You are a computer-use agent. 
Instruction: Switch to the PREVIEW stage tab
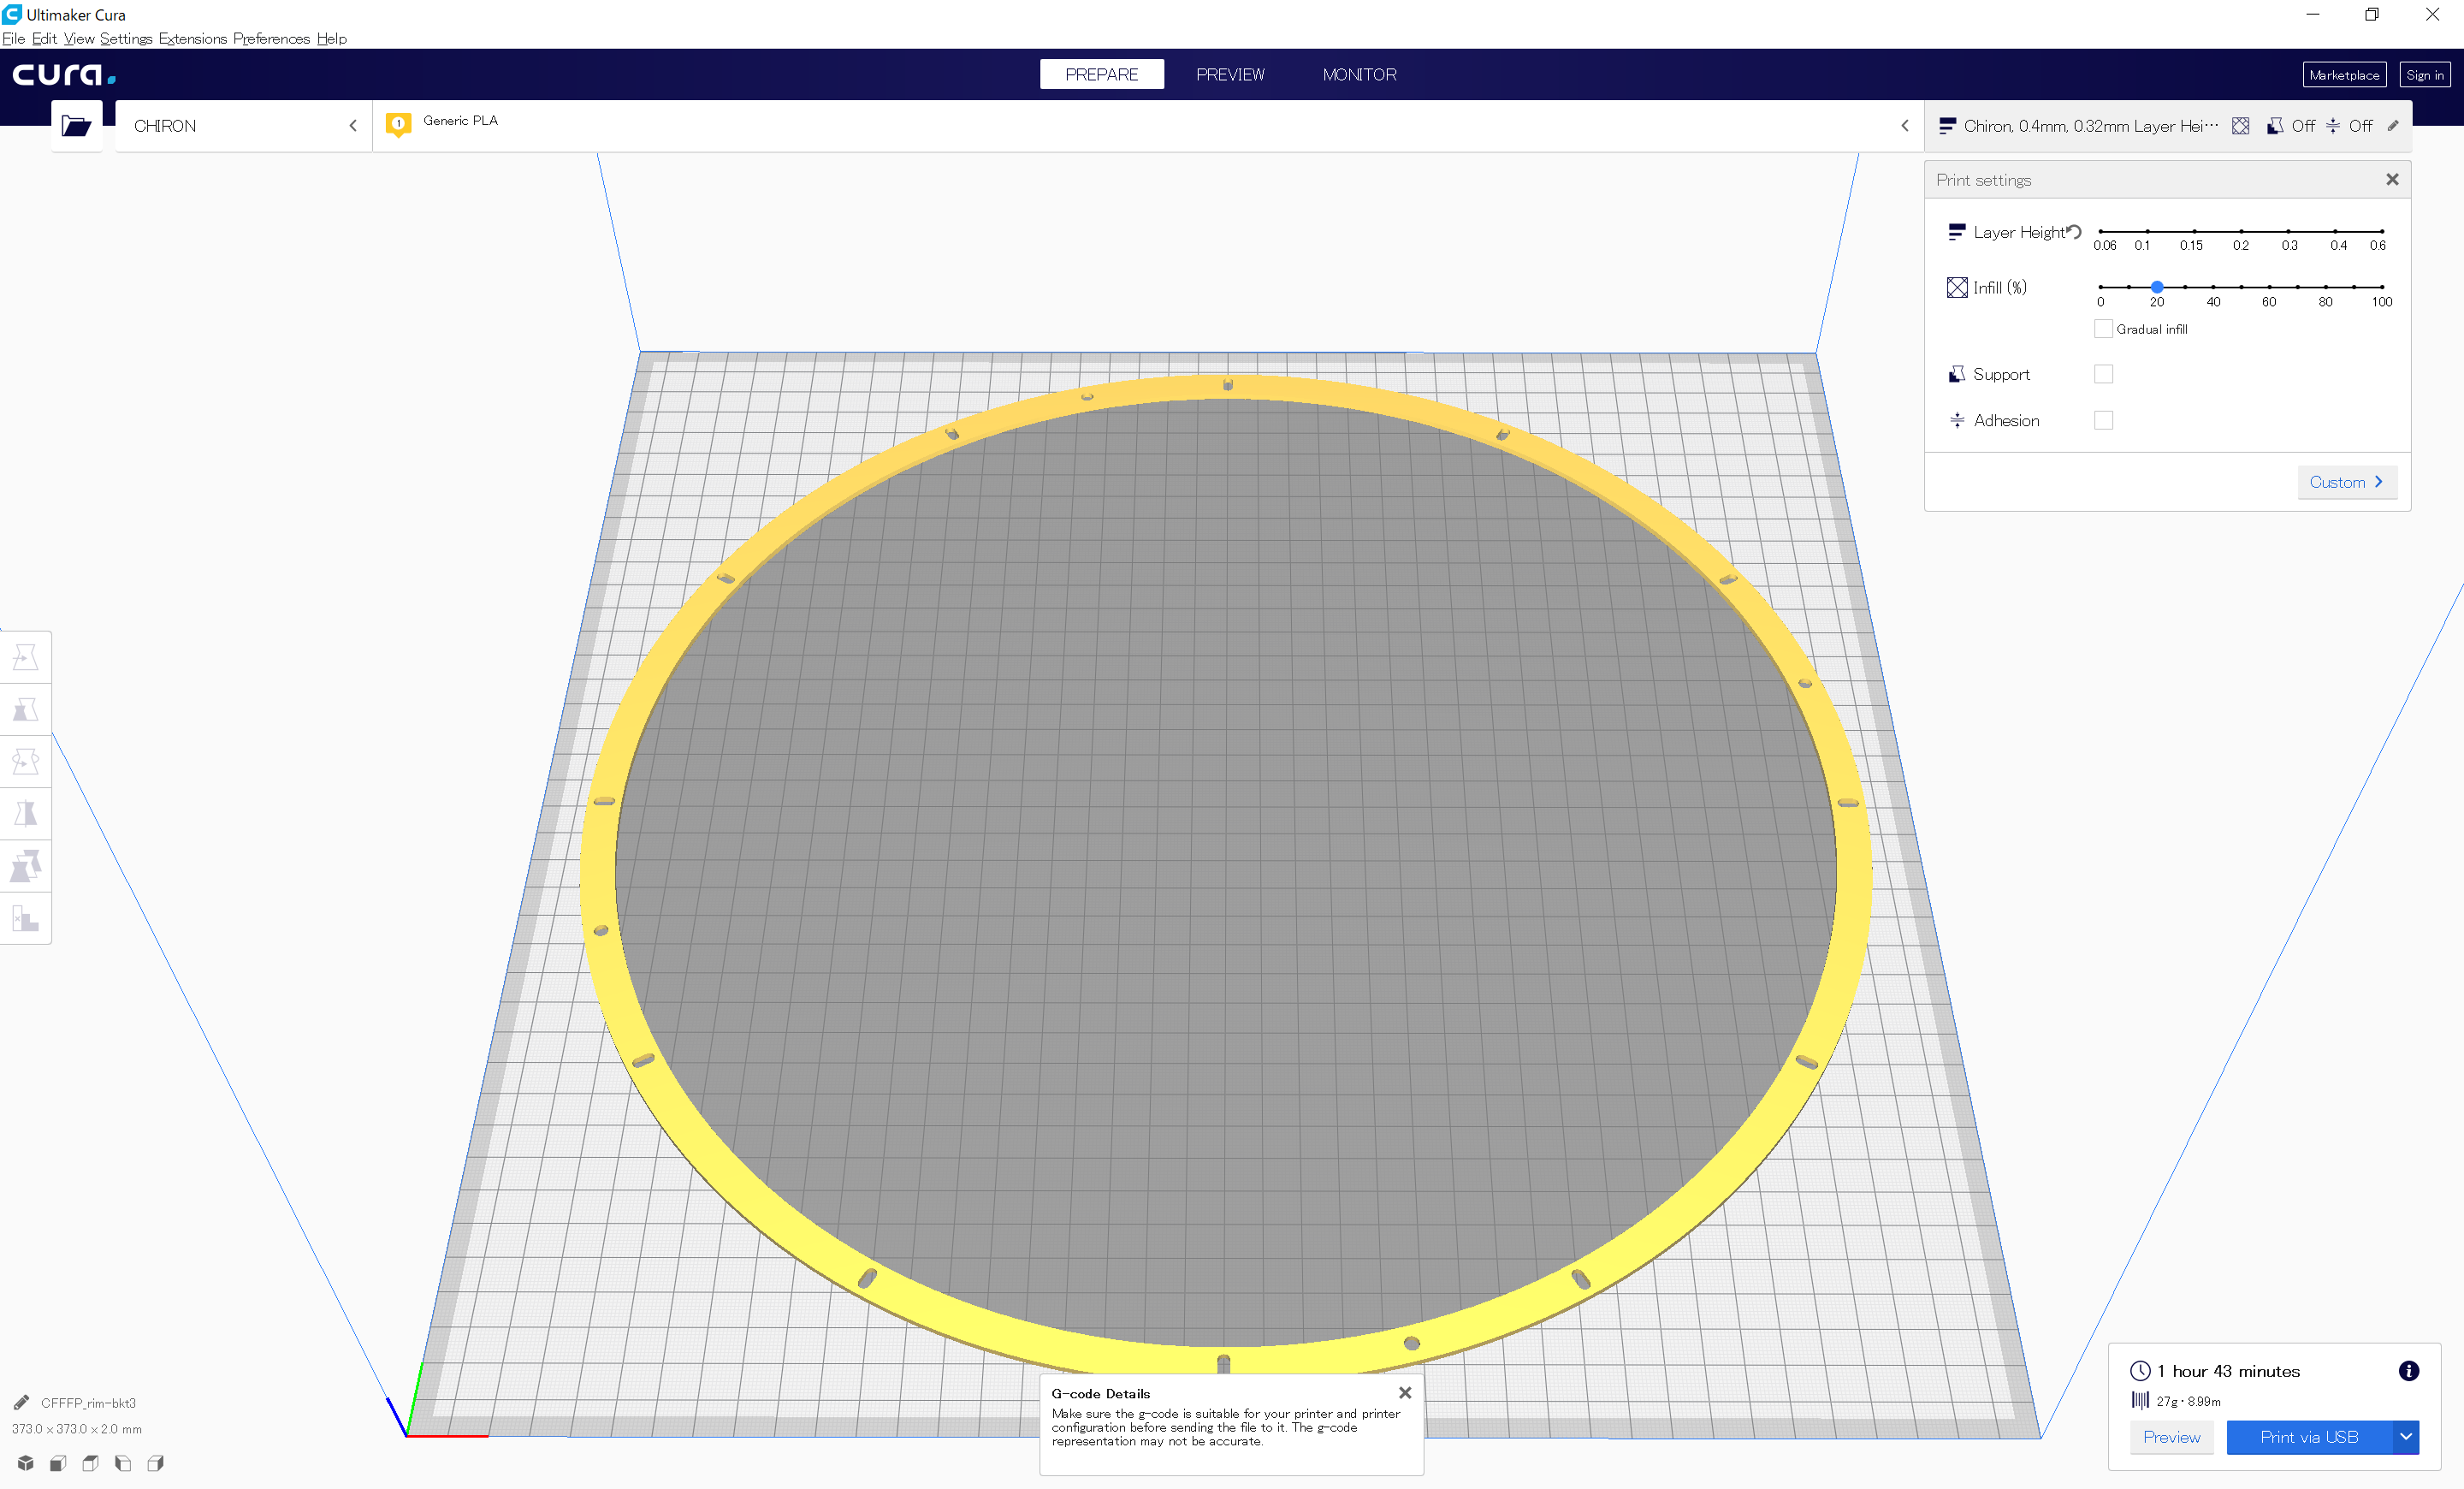[1230, 74]
